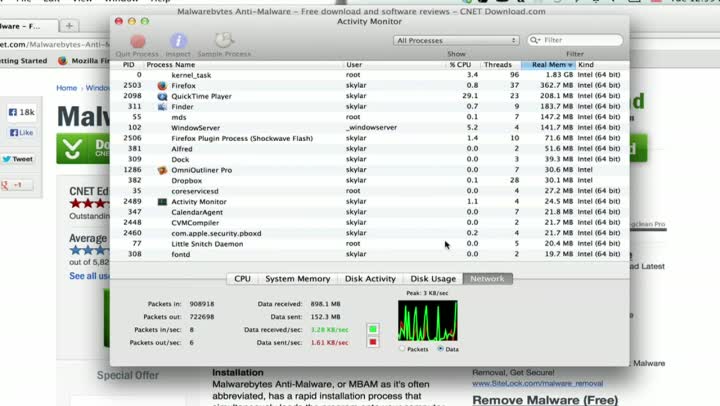
Task: Click the Mozilla Firefox bookmark icon
Action: 62,61
